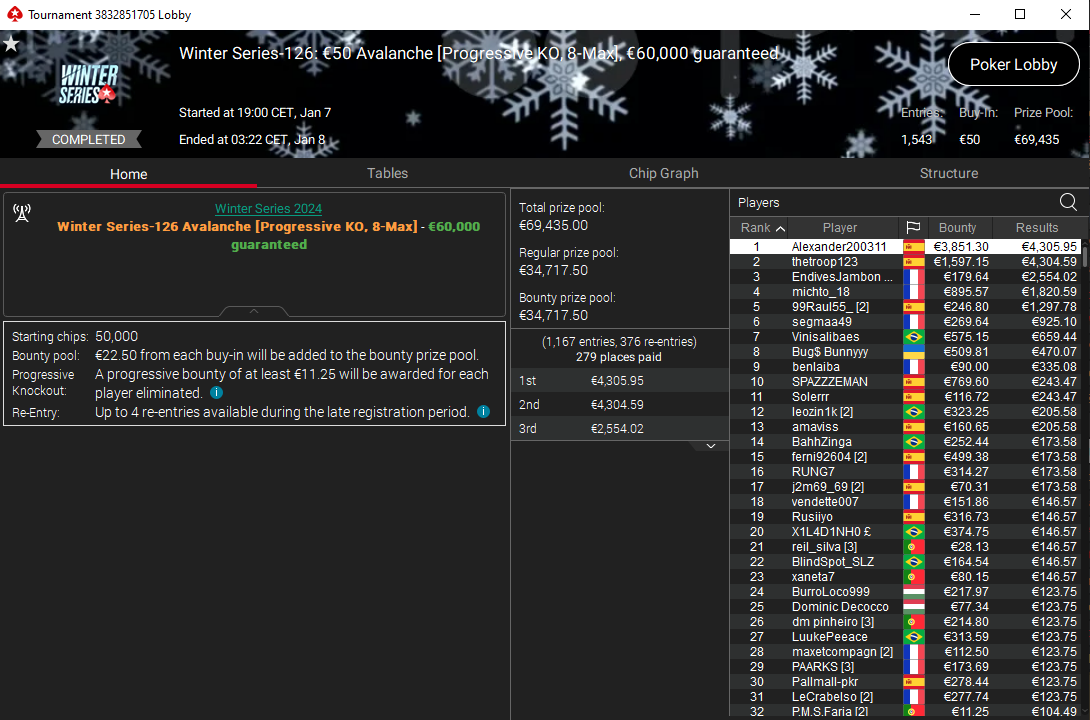Select player leozin1k [2] in the list

(905, 411)
